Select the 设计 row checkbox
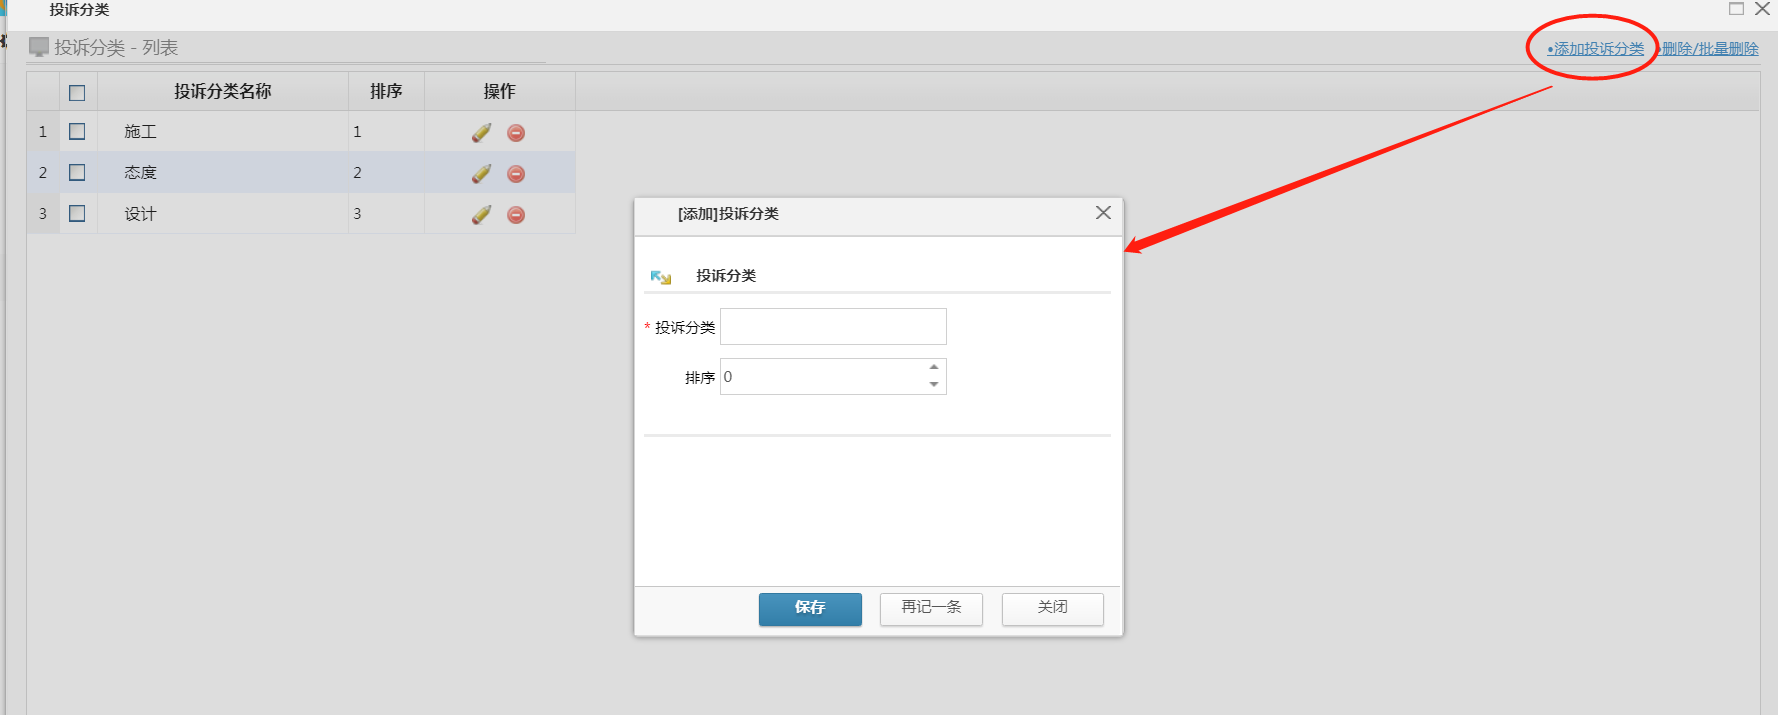Viewport: 1778px width, 715px height. [x=77, y=214]
